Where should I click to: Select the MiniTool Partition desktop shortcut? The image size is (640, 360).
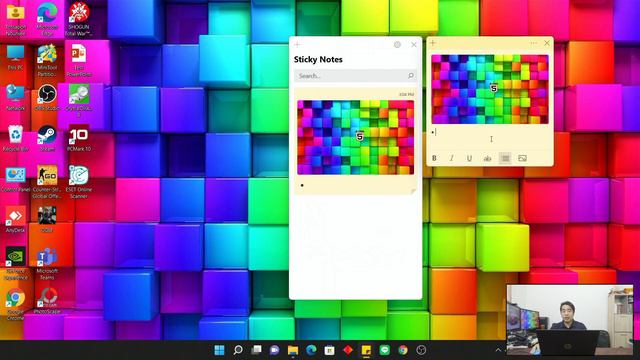point(47,60)
